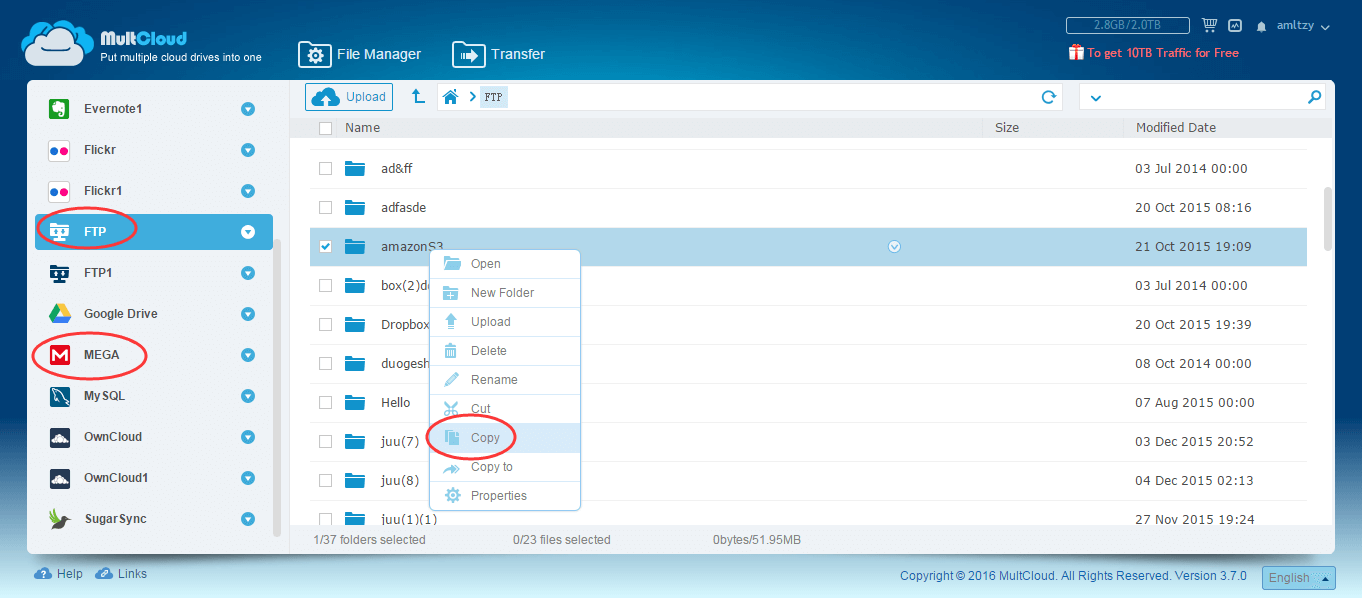This screenshot has width=1362, height=599.
Task: Sort by the Modified Date column header
Action: click(1176, 128)
